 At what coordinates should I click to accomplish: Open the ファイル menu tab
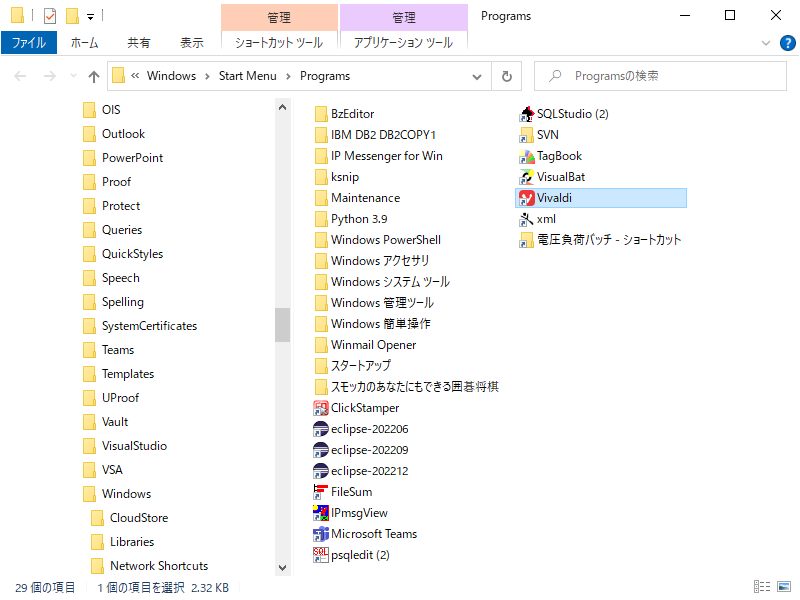click(29, 43)
